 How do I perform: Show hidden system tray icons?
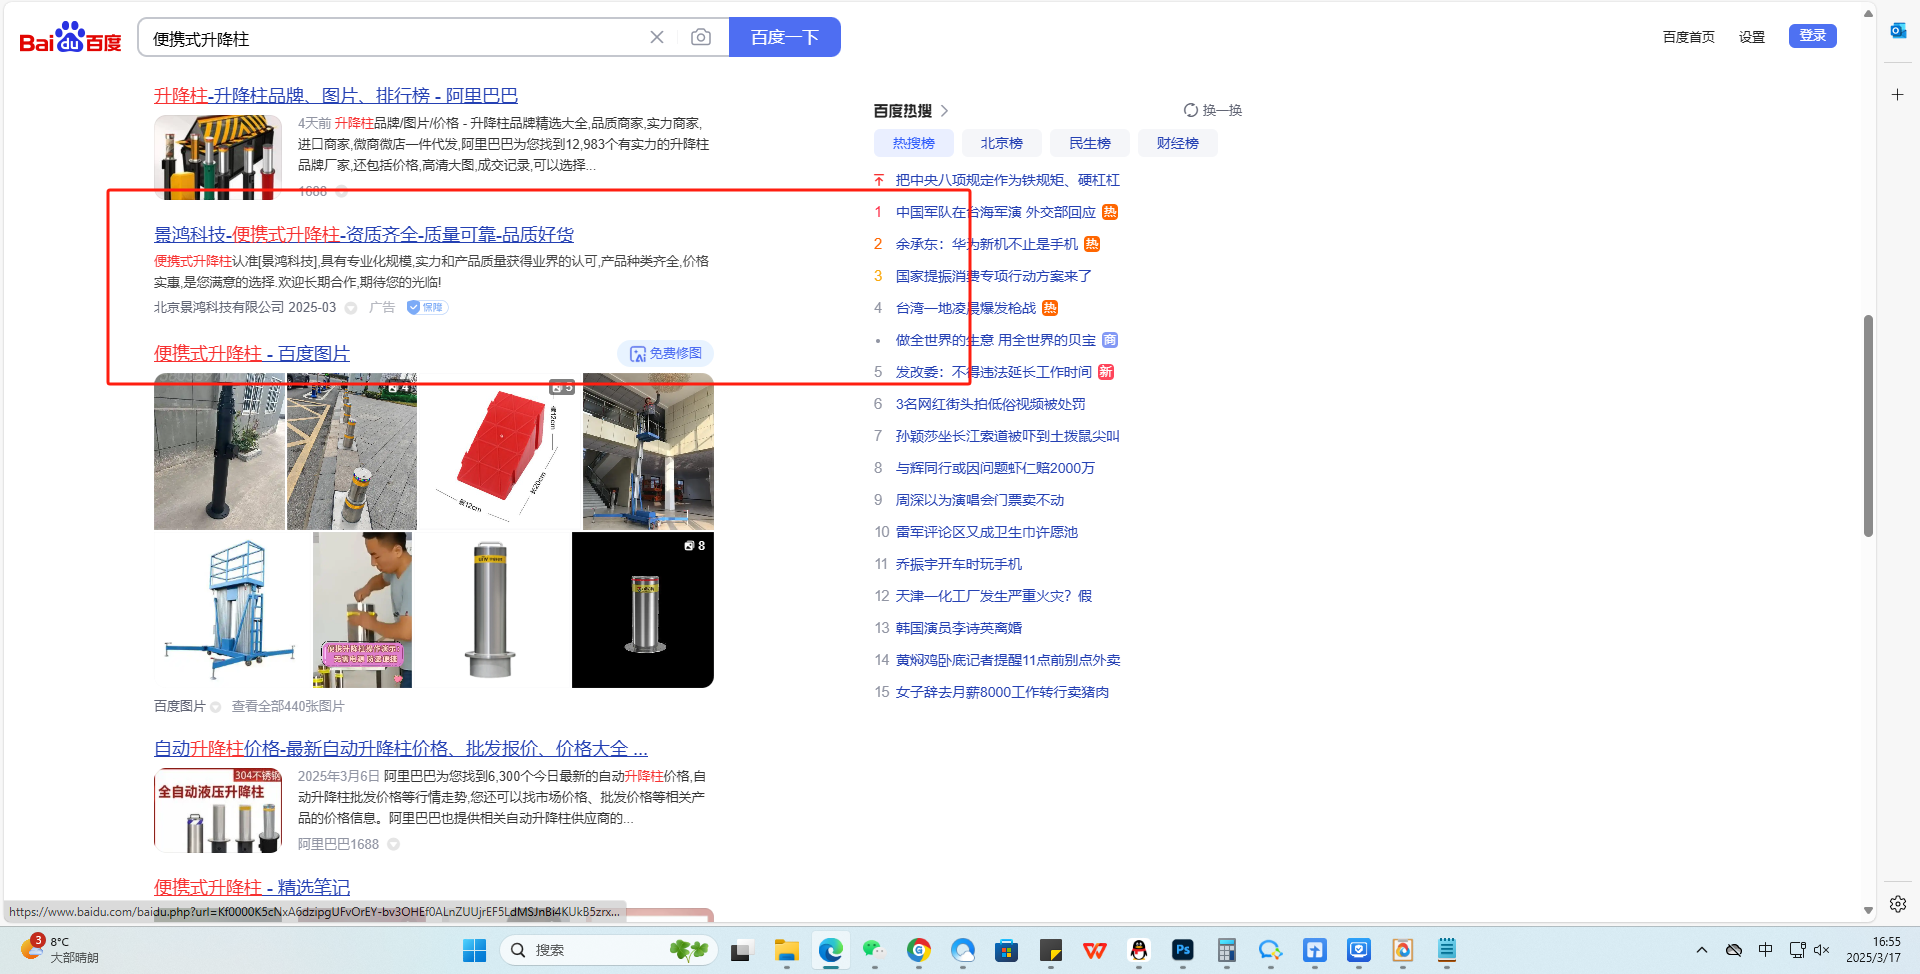coord(1701,950)
